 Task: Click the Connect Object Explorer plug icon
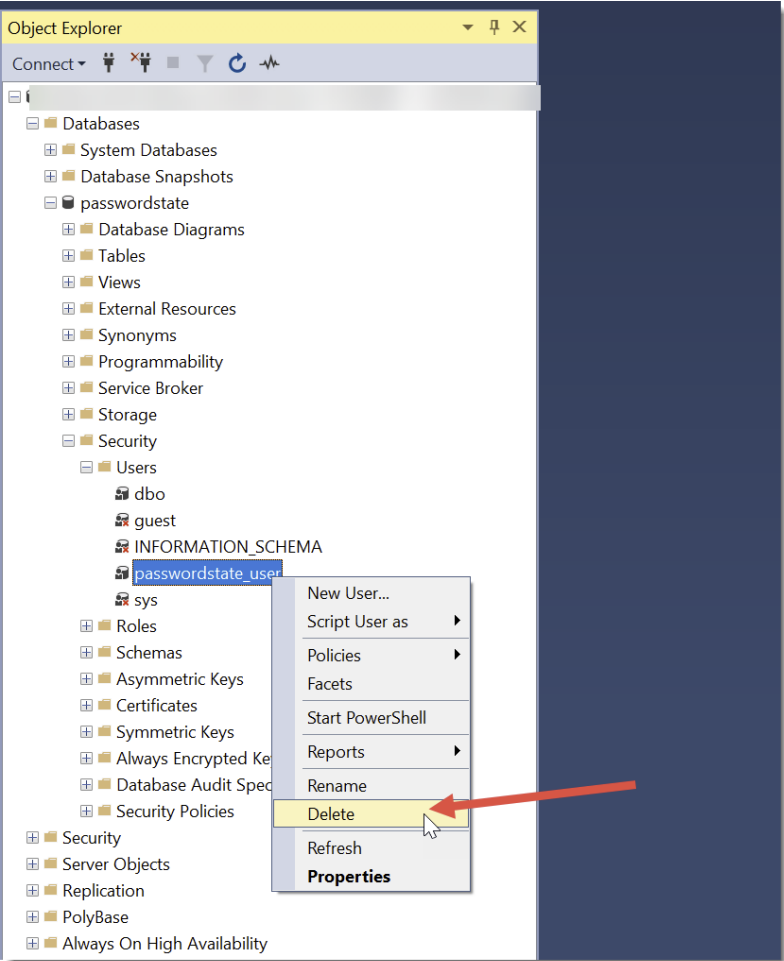tap(108, 63)
